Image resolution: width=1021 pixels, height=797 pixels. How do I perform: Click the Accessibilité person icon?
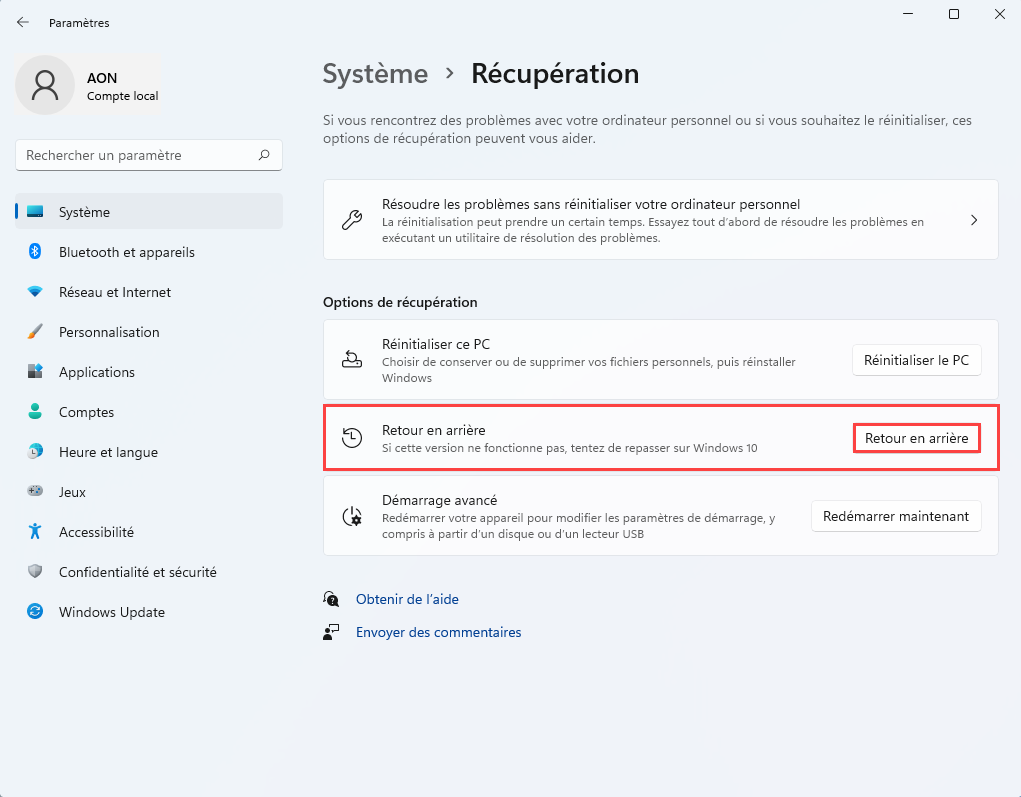(x=35, y=532)
